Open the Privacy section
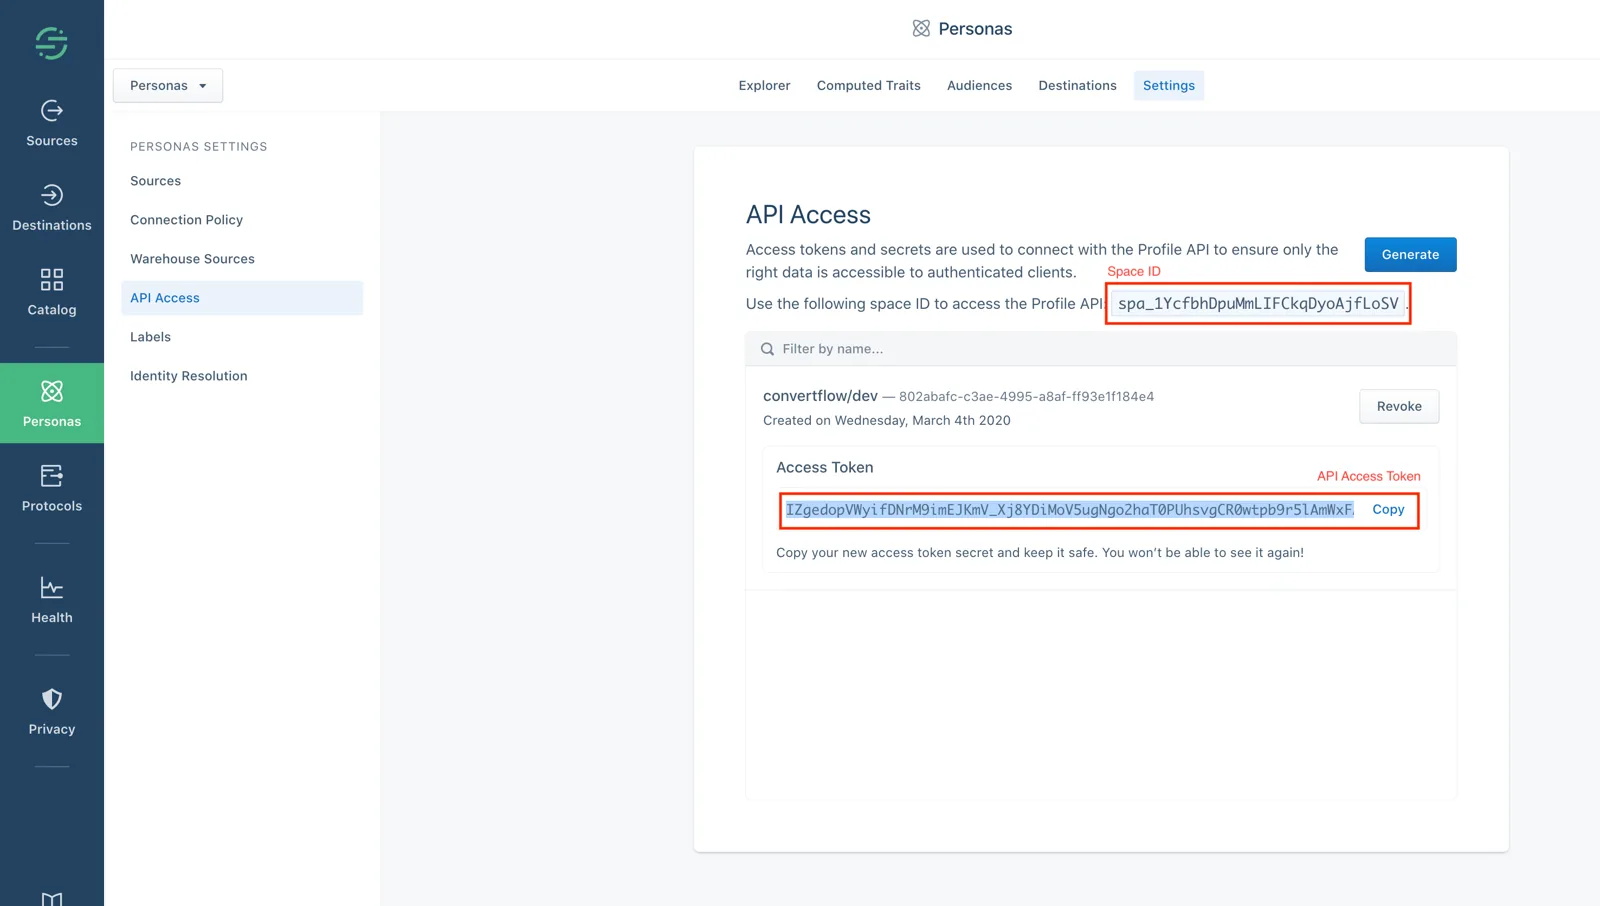 point(52,712)
